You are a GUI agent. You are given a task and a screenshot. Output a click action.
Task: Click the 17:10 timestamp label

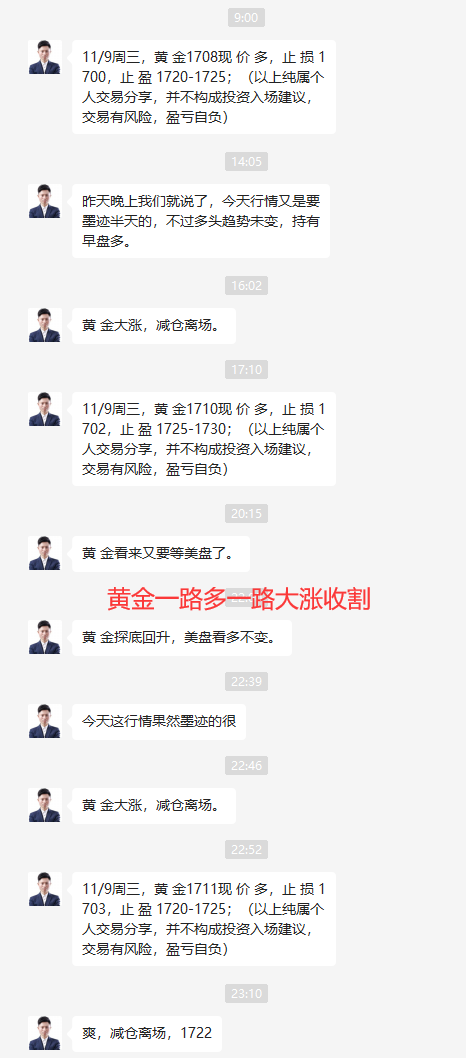246,370
